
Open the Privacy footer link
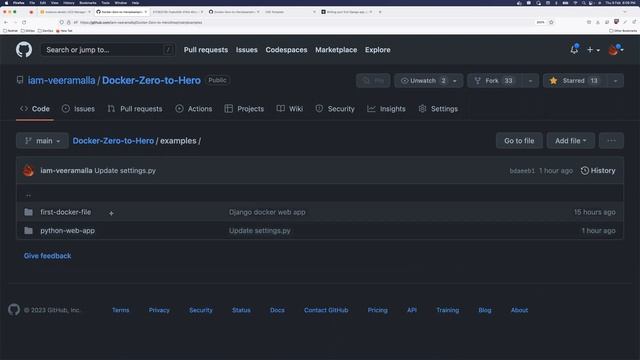click(x=159, y=310)
